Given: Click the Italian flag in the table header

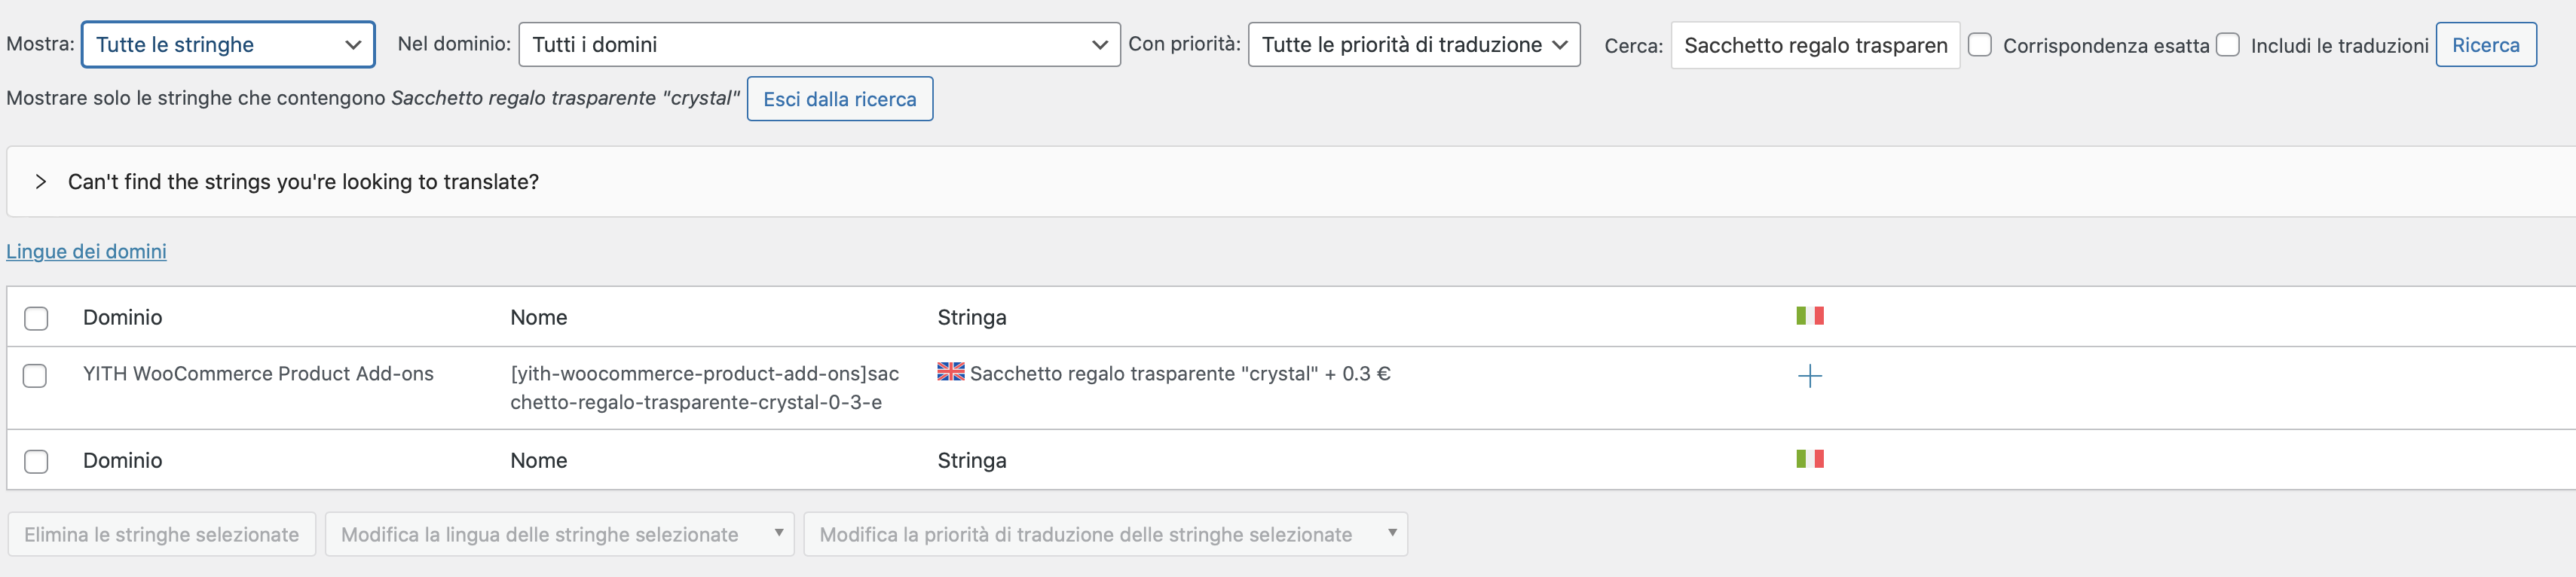Looking at the screenshot, I should [x=1810, y=316].
